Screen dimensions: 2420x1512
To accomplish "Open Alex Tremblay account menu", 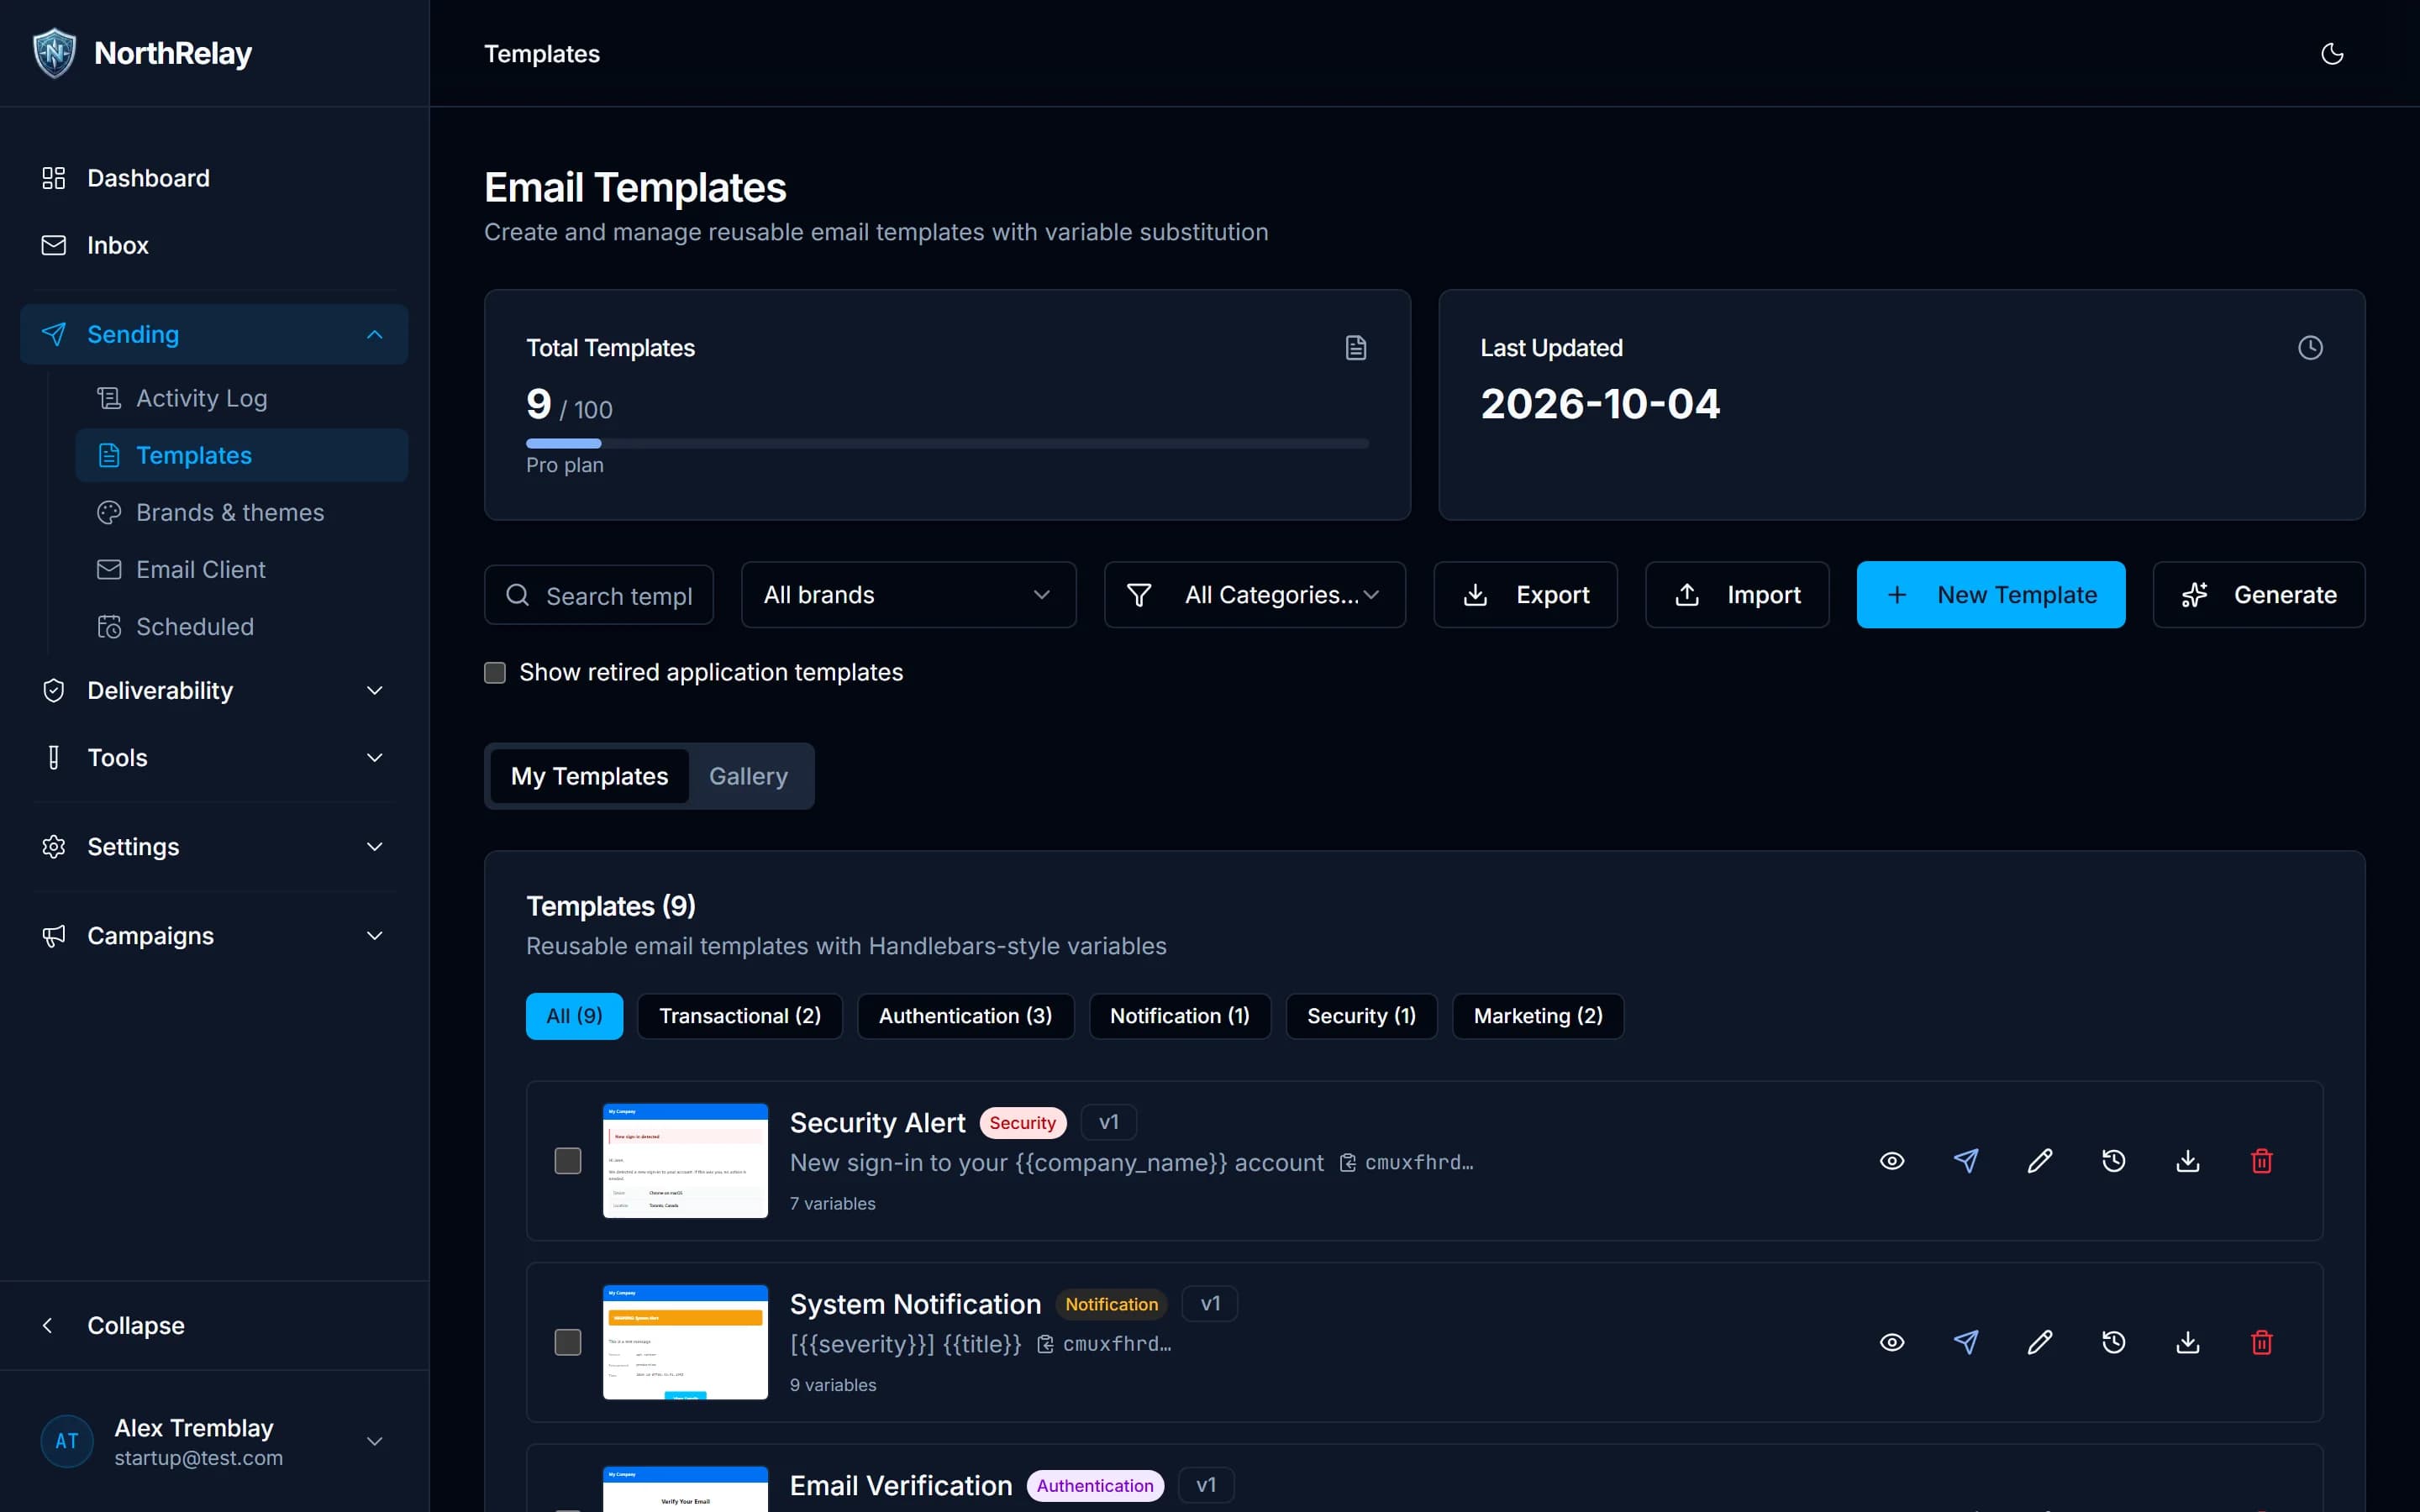I will (x=214, y=1441).
